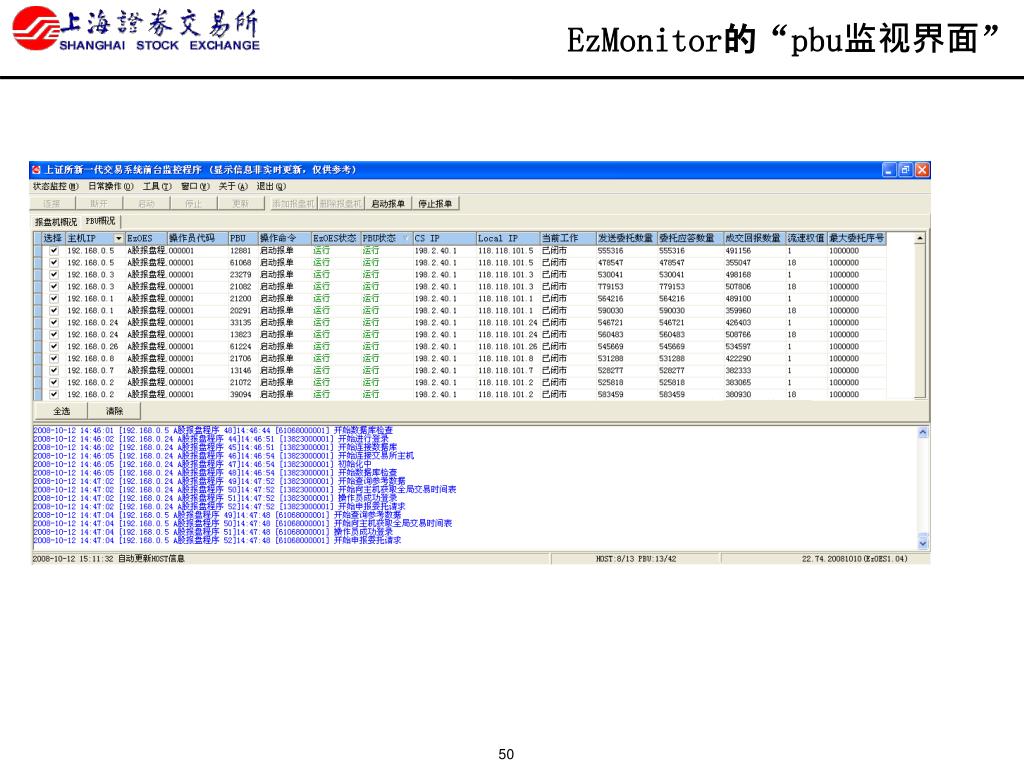
Task: Close the monitor program window
Action: pos(921,170)
